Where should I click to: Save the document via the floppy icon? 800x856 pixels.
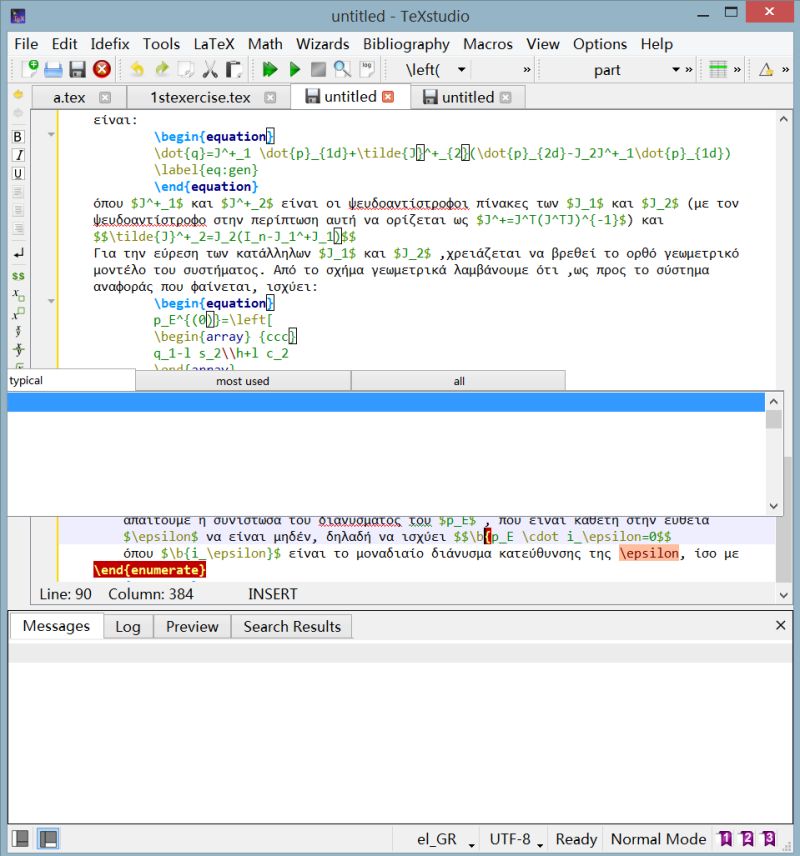coord(79,70)
